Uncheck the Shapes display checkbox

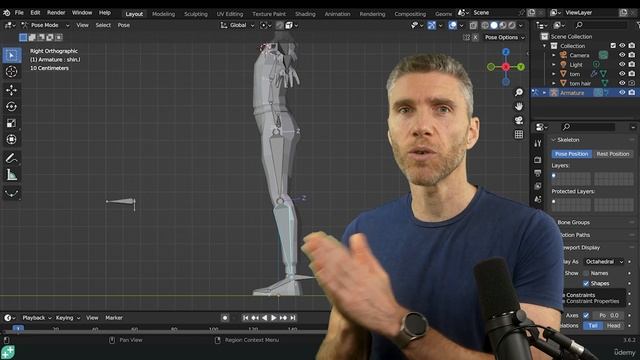click(586, 283)
